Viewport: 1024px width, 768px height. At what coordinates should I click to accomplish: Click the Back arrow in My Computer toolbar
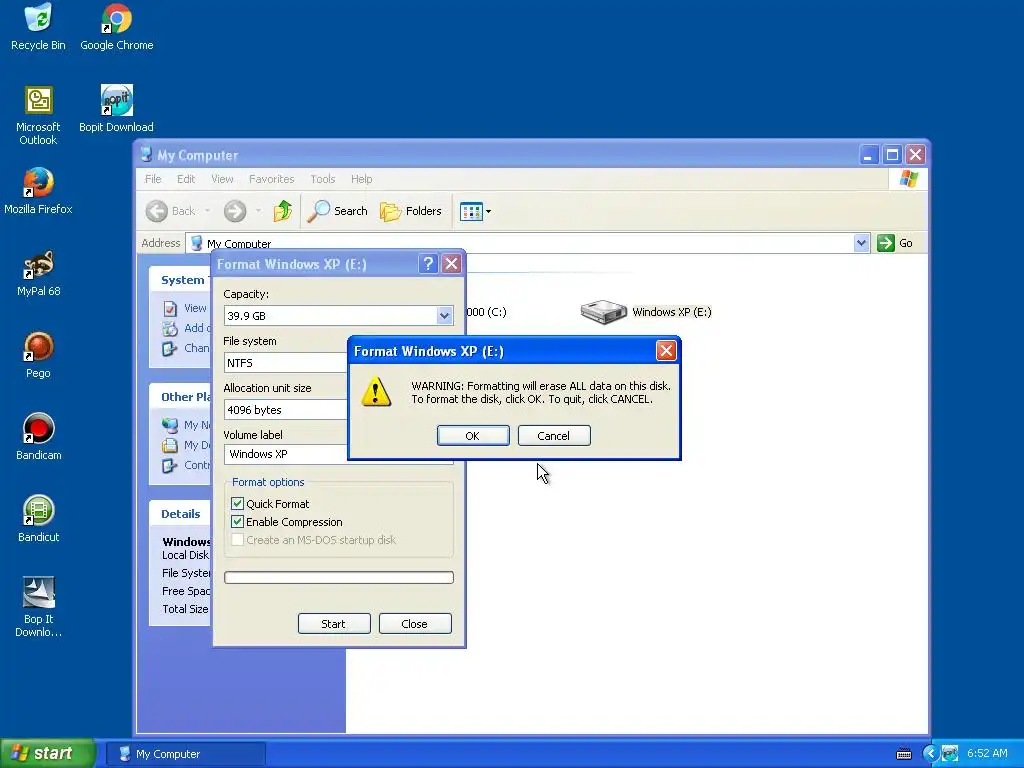[157, 211]
